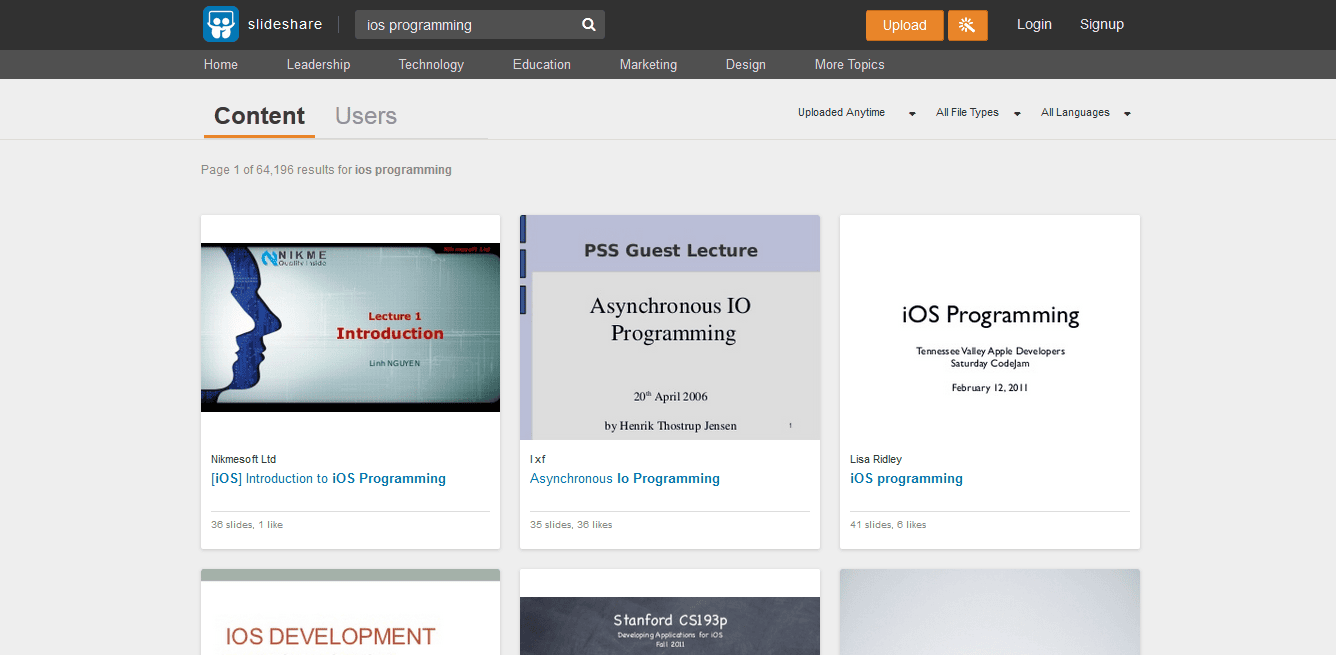This screenshot has height=655, width=1336.
Task: Click the SlideShare logo icon
Action: coord(221,24)
